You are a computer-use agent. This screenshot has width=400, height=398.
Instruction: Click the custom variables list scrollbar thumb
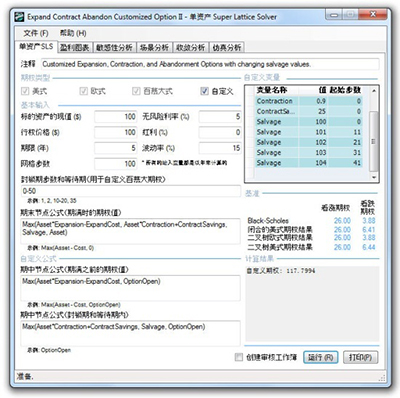tap(374, 141)
